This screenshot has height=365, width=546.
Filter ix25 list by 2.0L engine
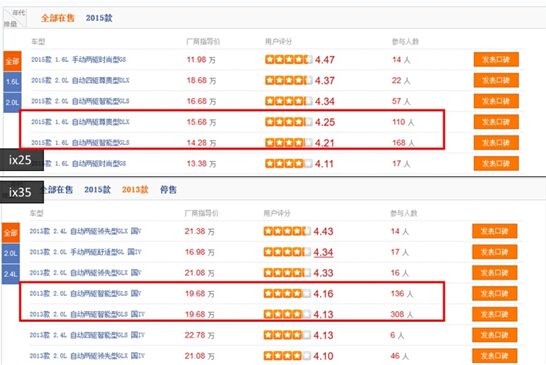[x=13, y=102]
